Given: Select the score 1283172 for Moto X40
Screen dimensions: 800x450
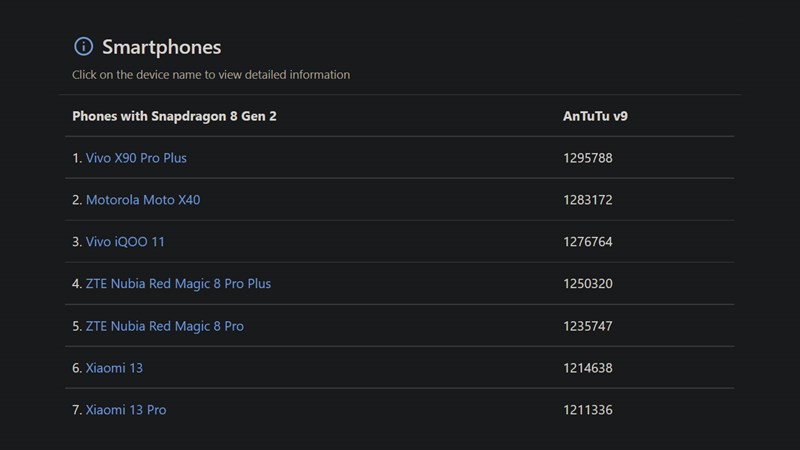Looking at the screenshot, I should (x=588, y=200).
